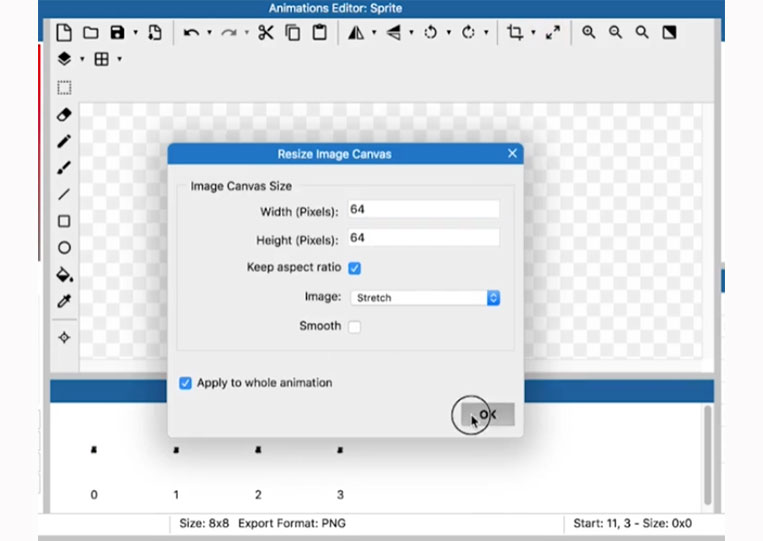Open a file with the folder icon

tap(91, 33)
